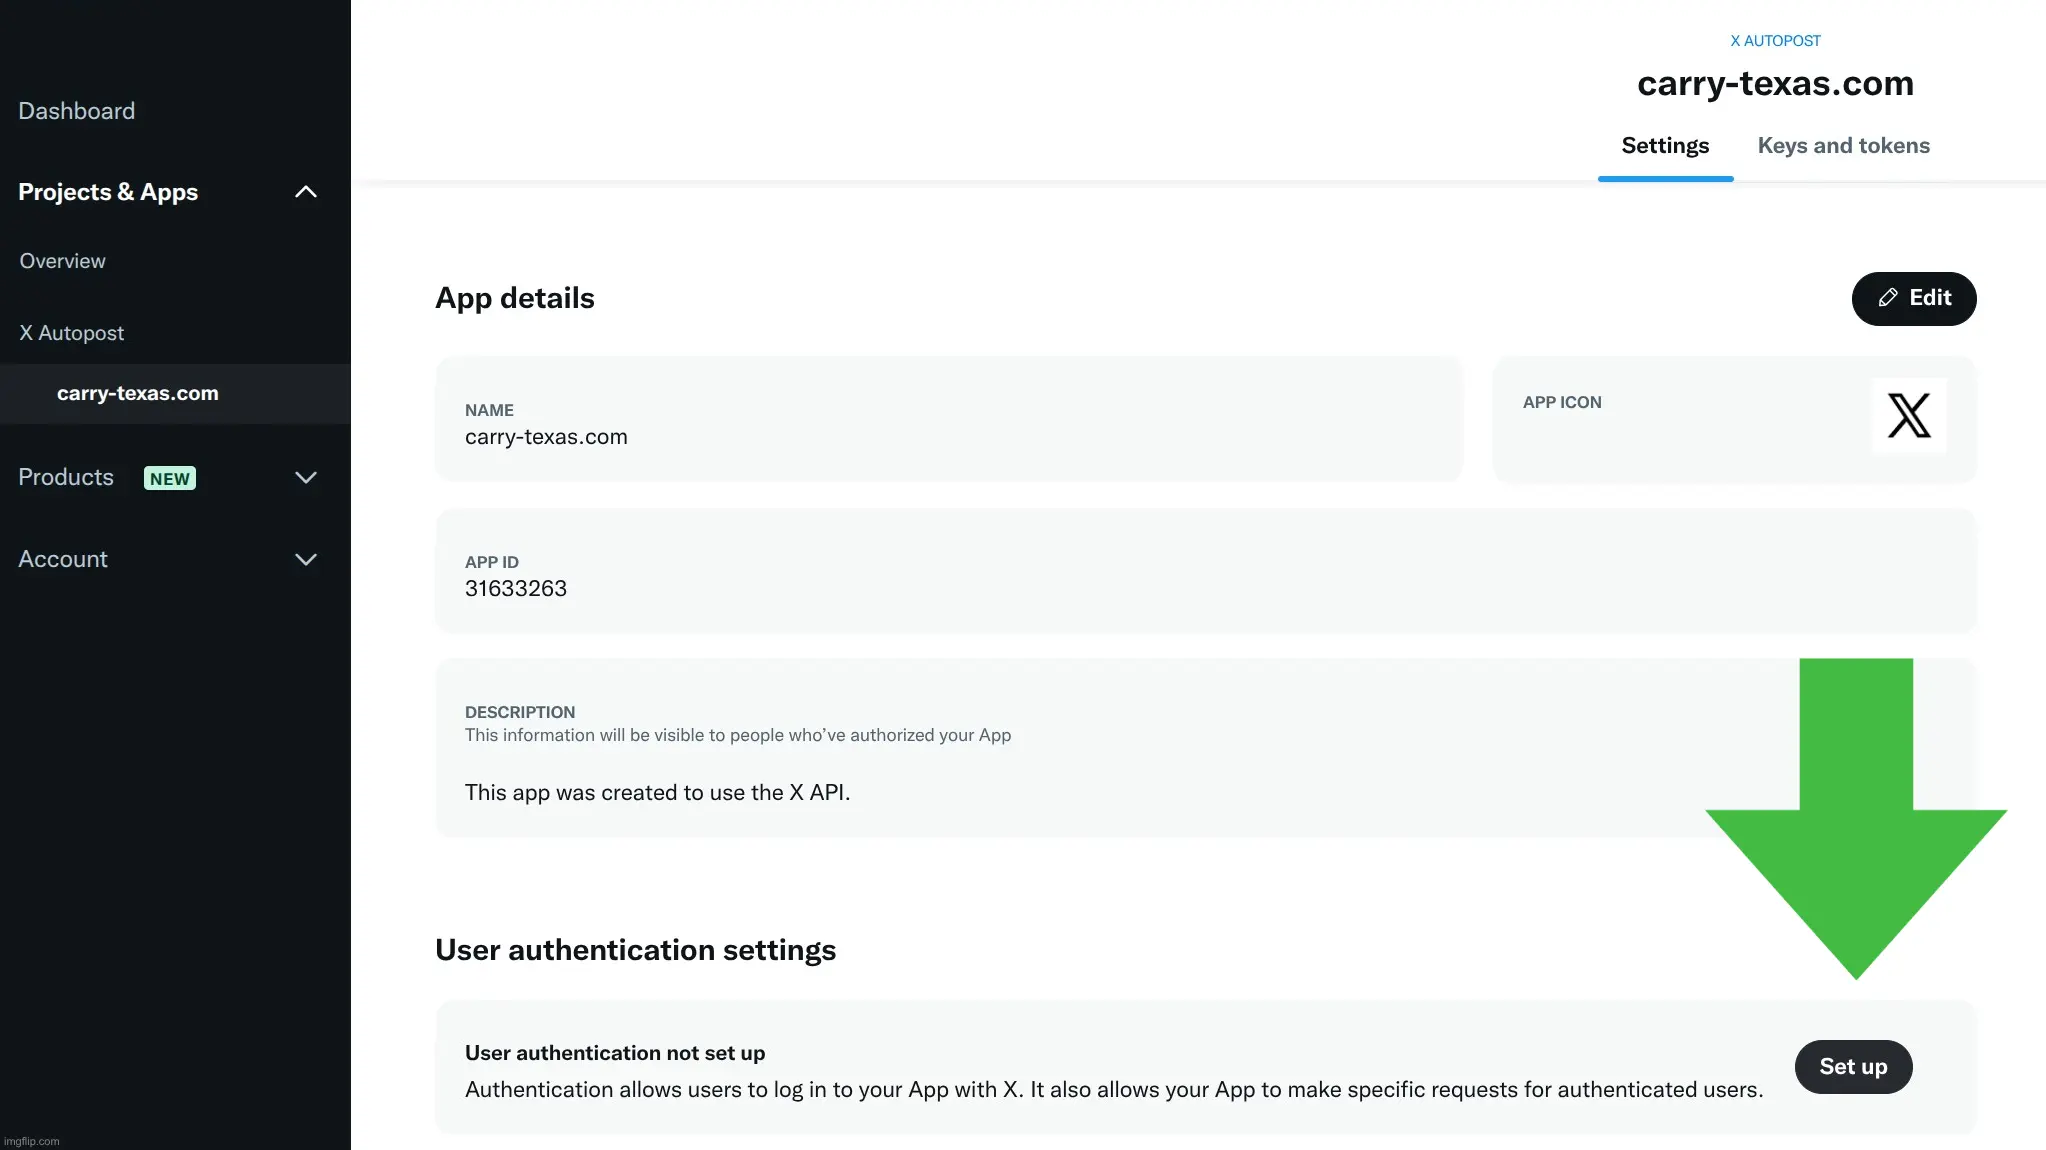
Task: Select the Settings tab
Action: [x=1665, y=146]
